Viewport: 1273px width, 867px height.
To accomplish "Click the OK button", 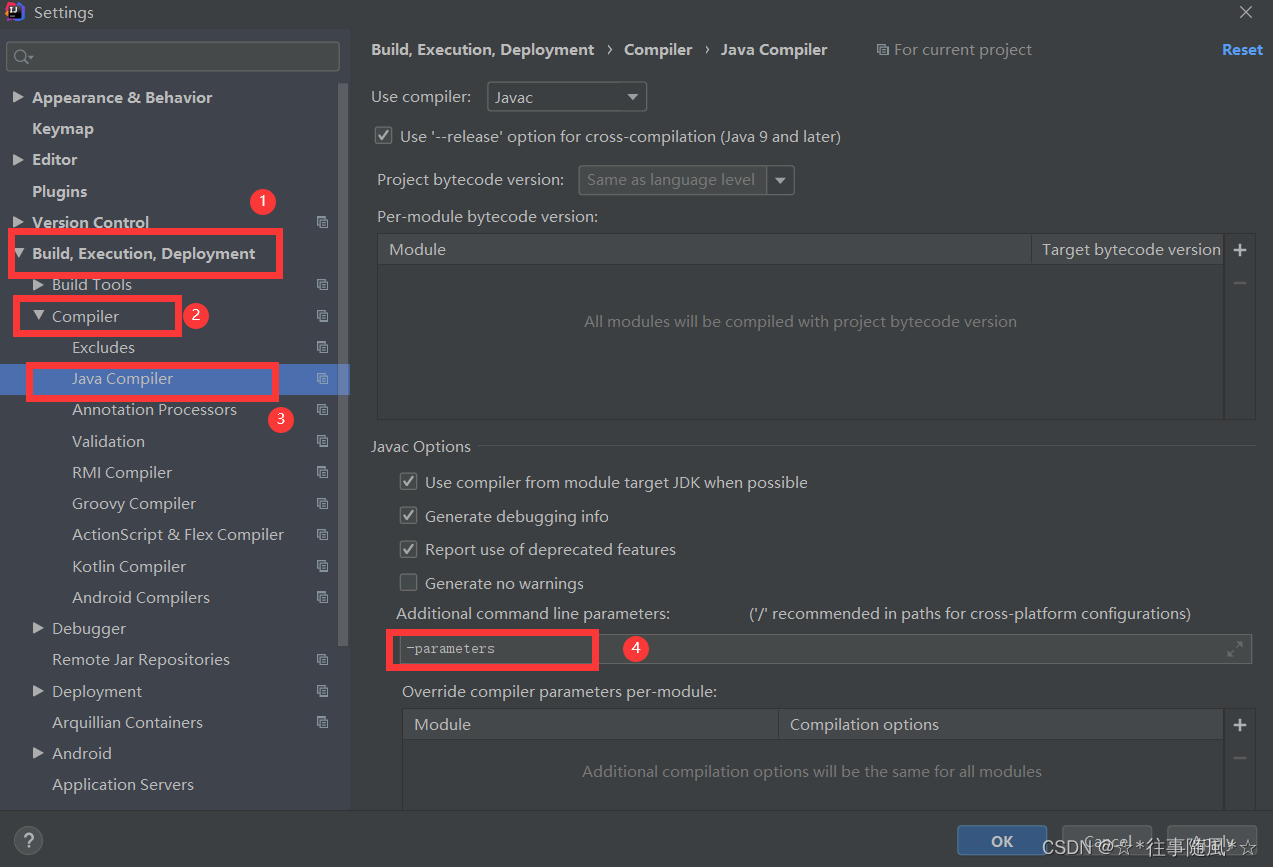I will [x=1002, y=841].
